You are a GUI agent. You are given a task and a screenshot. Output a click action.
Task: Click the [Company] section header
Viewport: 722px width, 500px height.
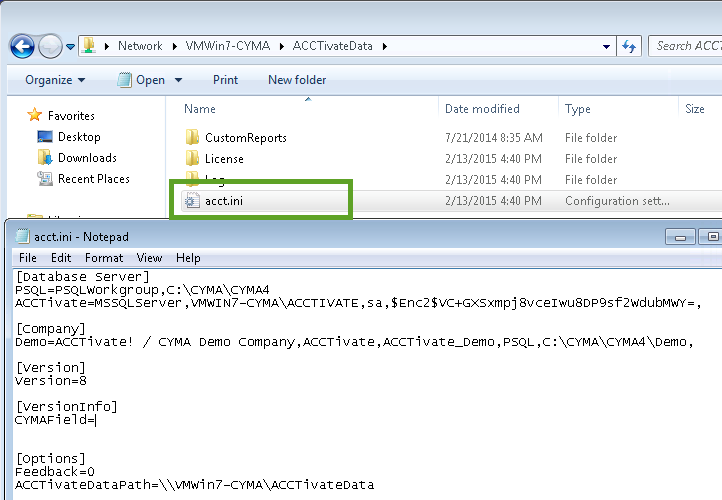pos(51,329)
